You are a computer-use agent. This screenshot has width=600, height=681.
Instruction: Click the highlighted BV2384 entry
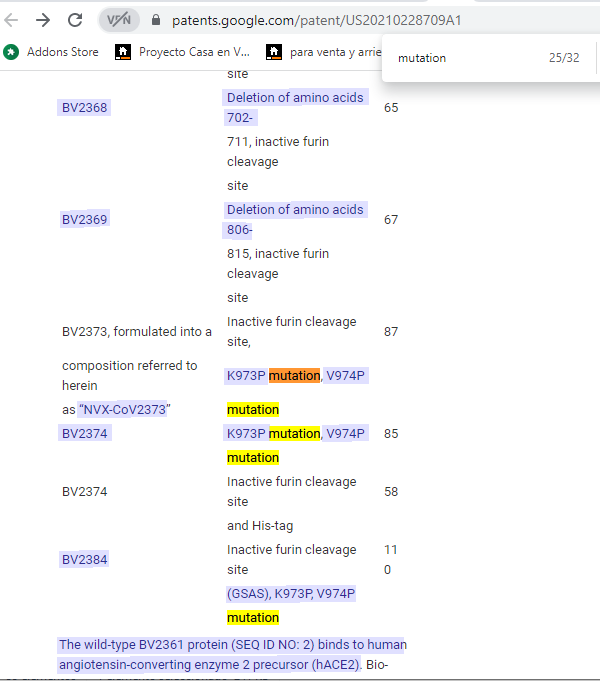tap(85, 559)
